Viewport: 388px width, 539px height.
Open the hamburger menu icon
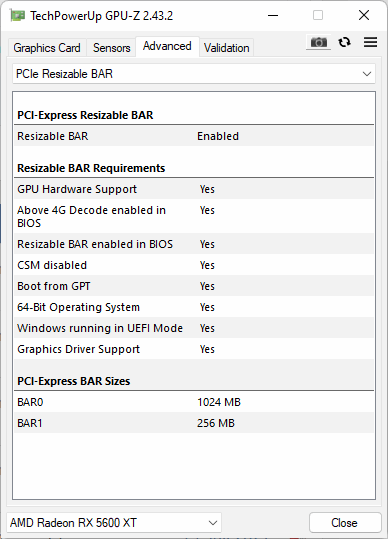[x=370, y=42]
